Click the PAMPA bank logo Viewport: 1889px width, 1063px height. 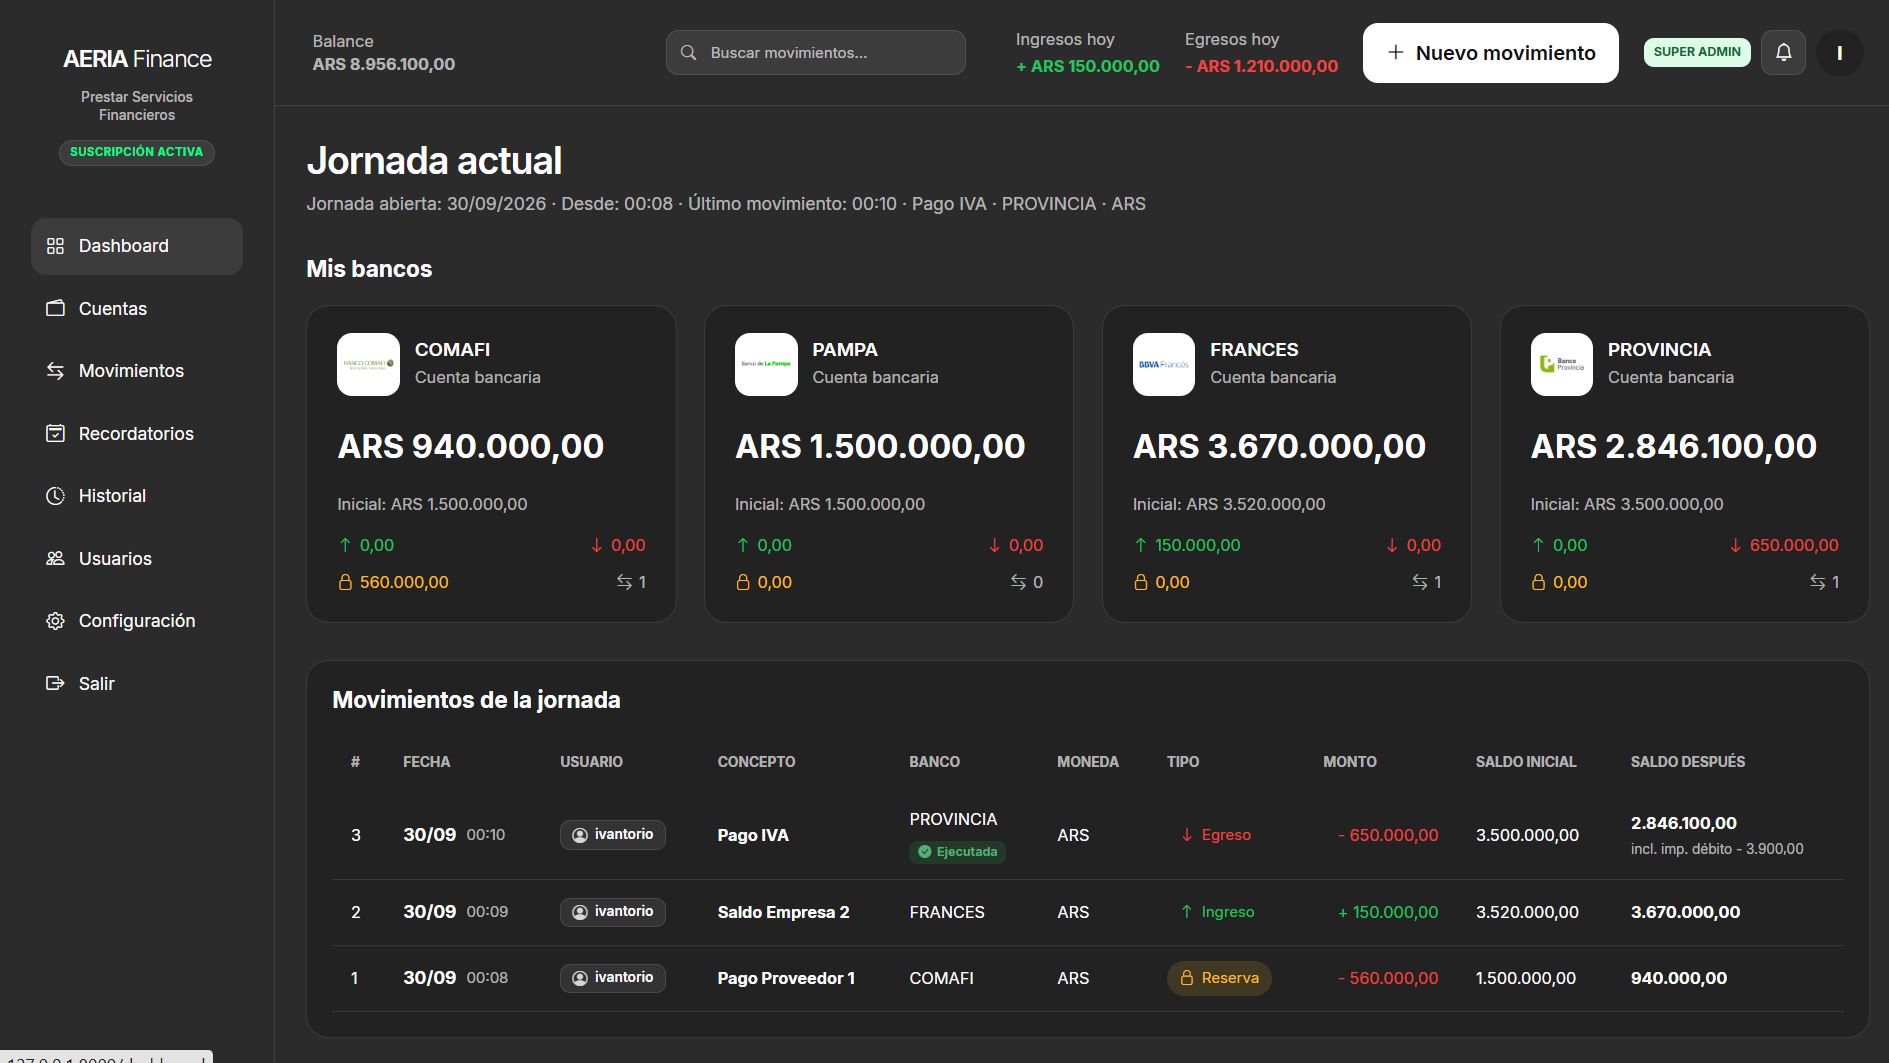tap(766, 364)
